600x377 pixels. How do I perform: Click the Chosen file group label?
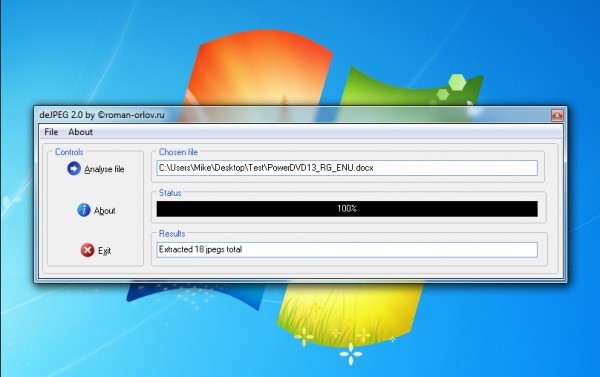(x=178, y=152)
